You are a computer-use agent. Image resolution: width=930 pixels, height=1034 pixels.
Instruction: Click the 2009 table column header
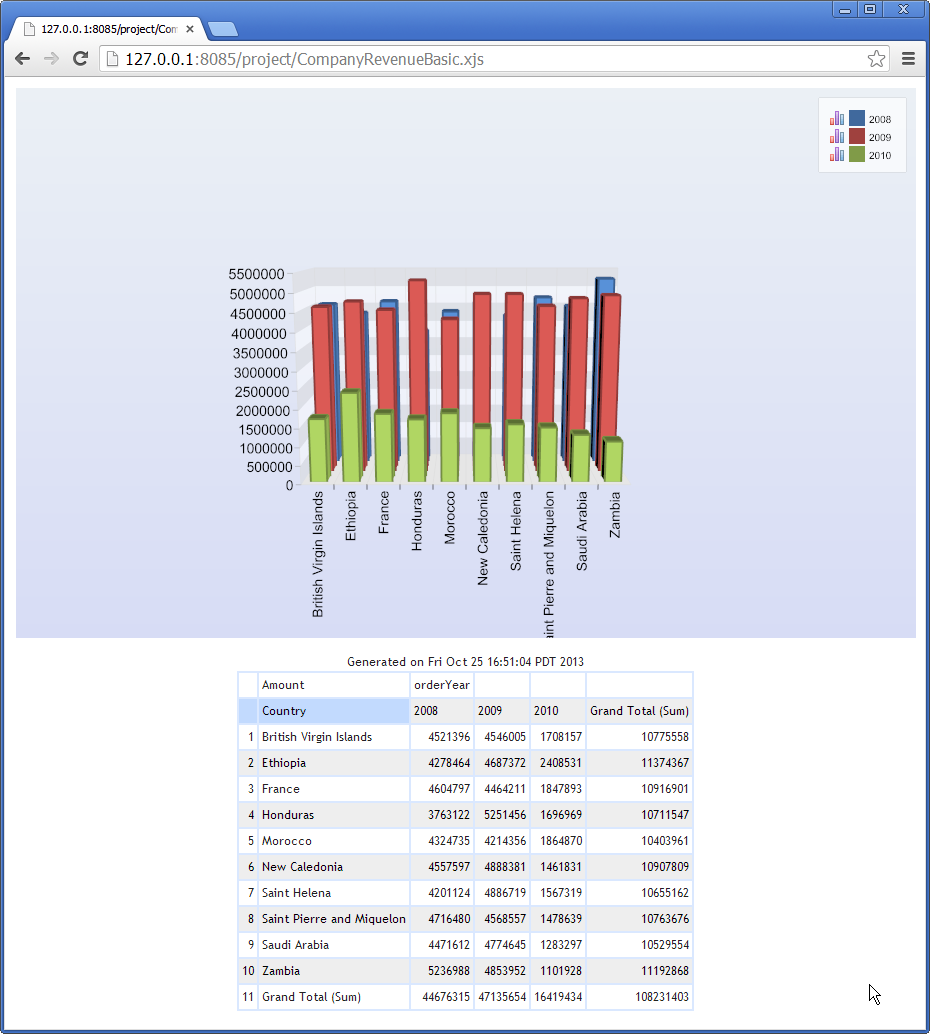pos(502,711)
